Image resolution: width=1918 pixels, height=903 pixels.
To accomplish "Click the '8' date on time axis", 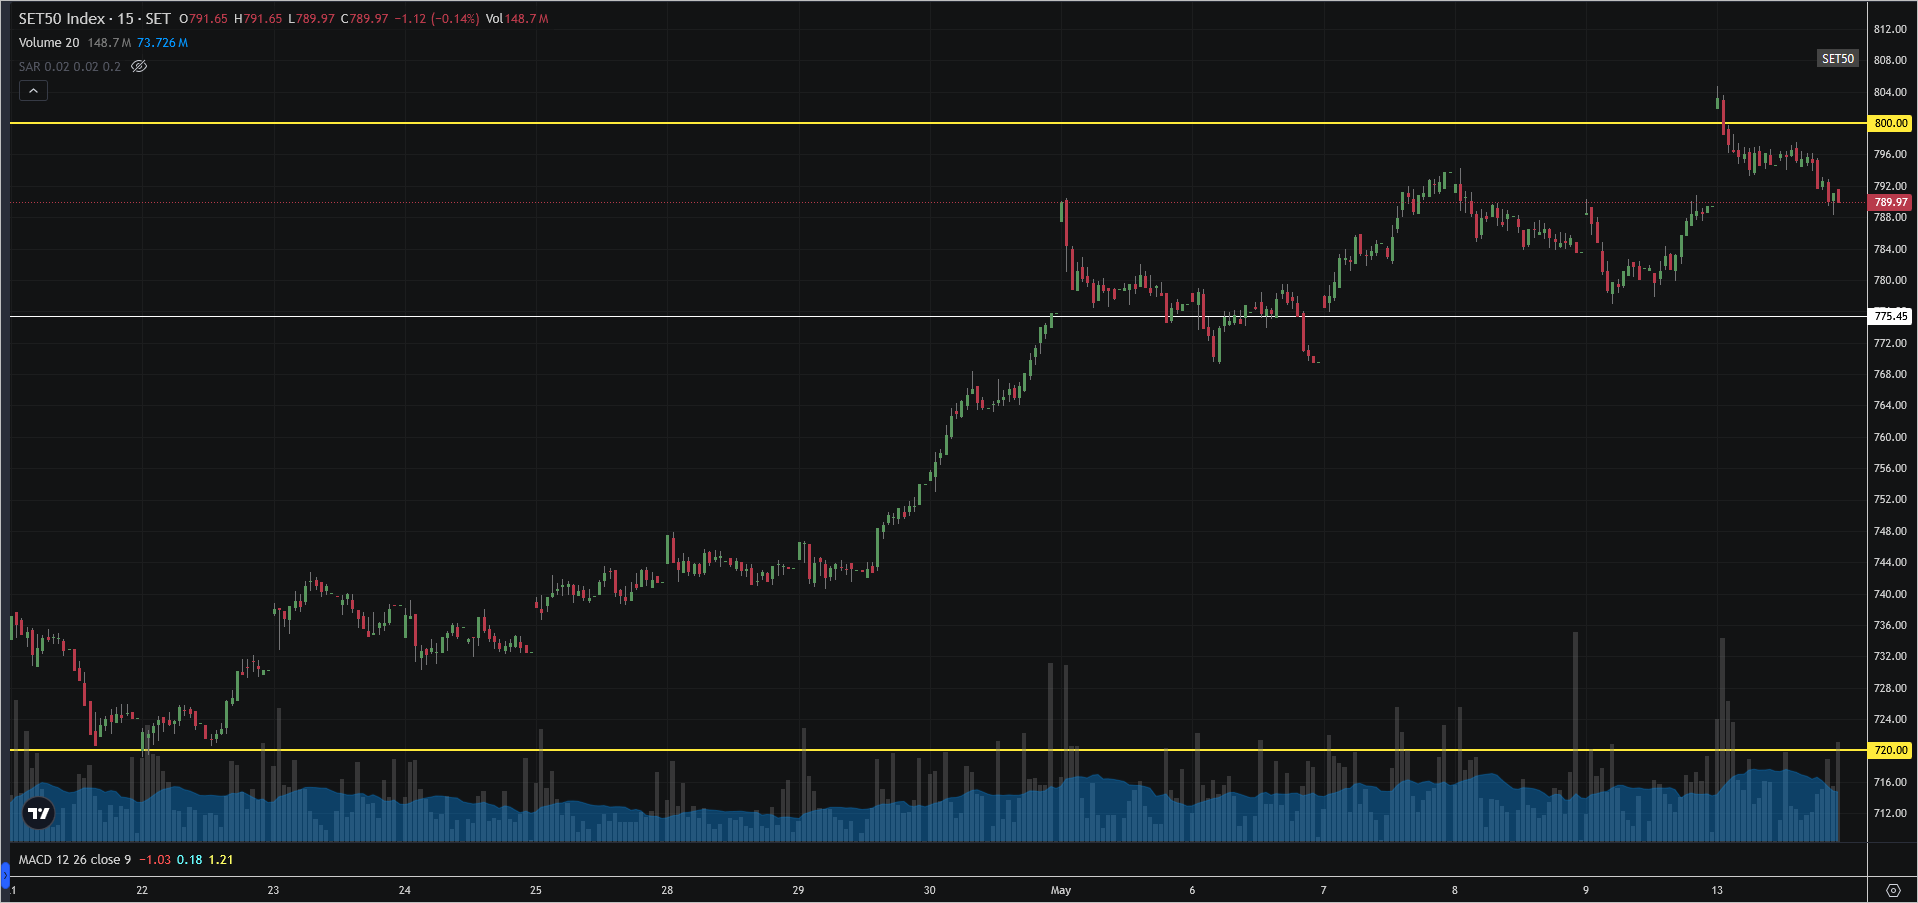I will (1455, 890).
